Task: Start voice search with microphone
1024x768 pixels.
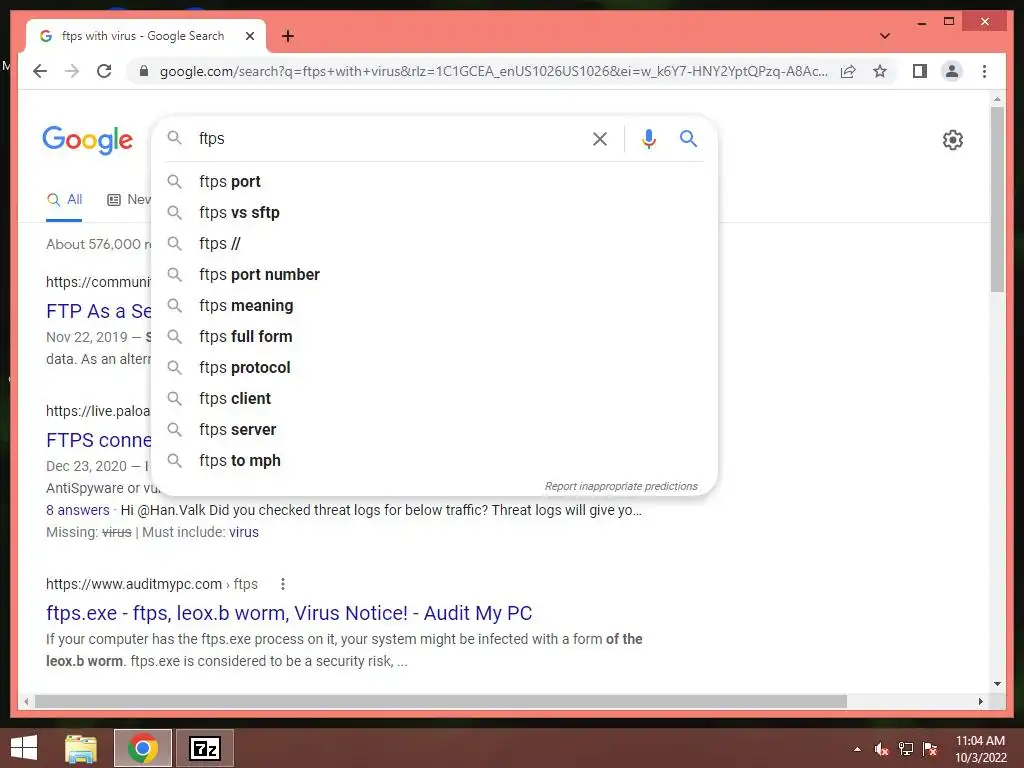Action: [648, 138]
